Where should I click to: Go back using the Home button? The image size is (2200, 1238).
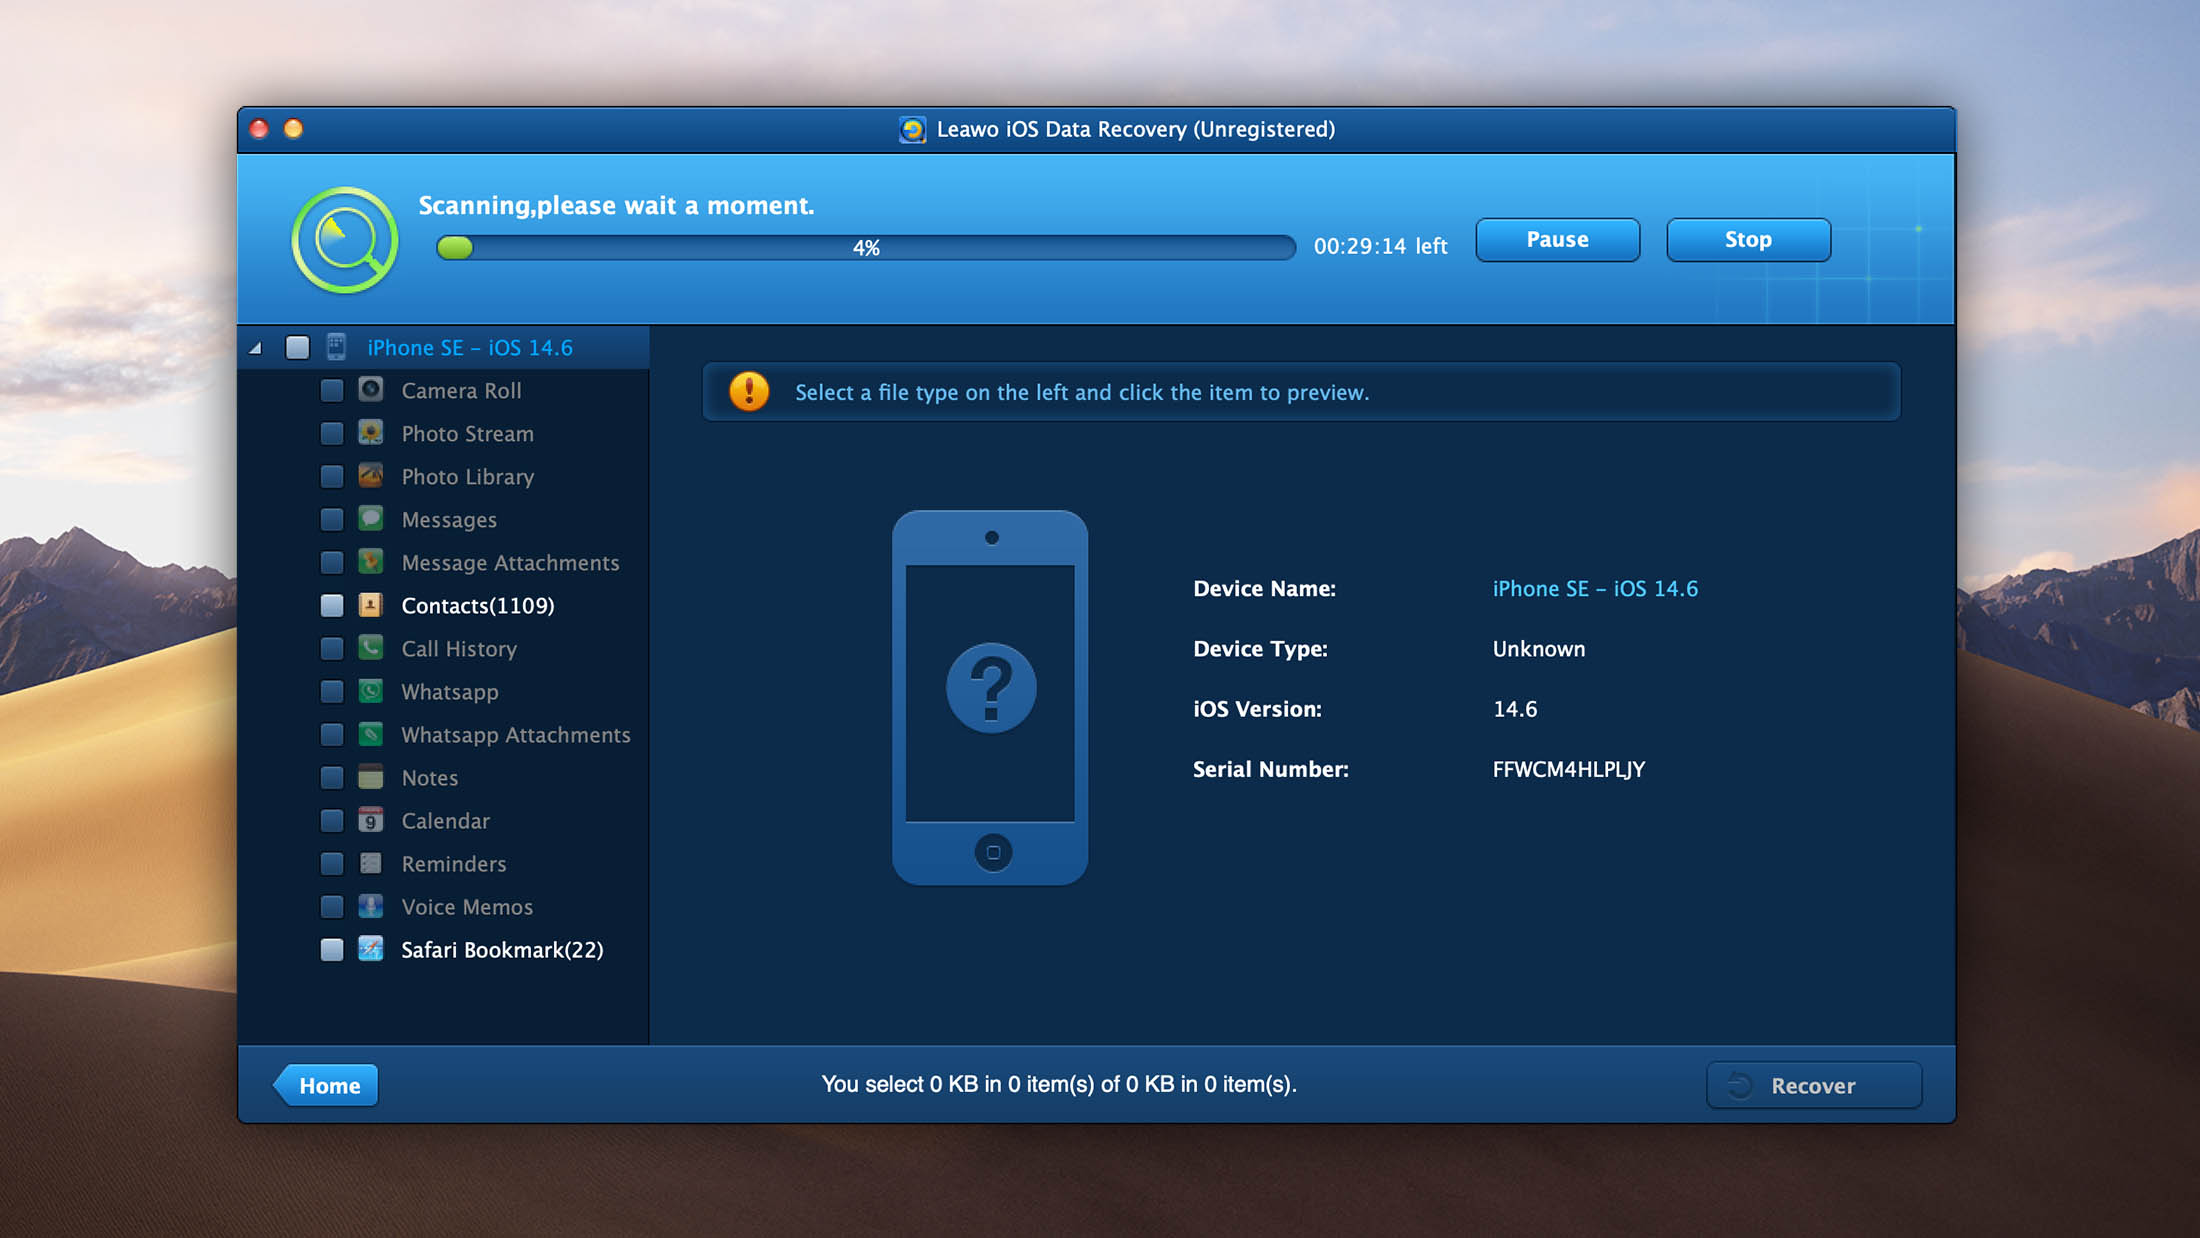(328, 1085)
